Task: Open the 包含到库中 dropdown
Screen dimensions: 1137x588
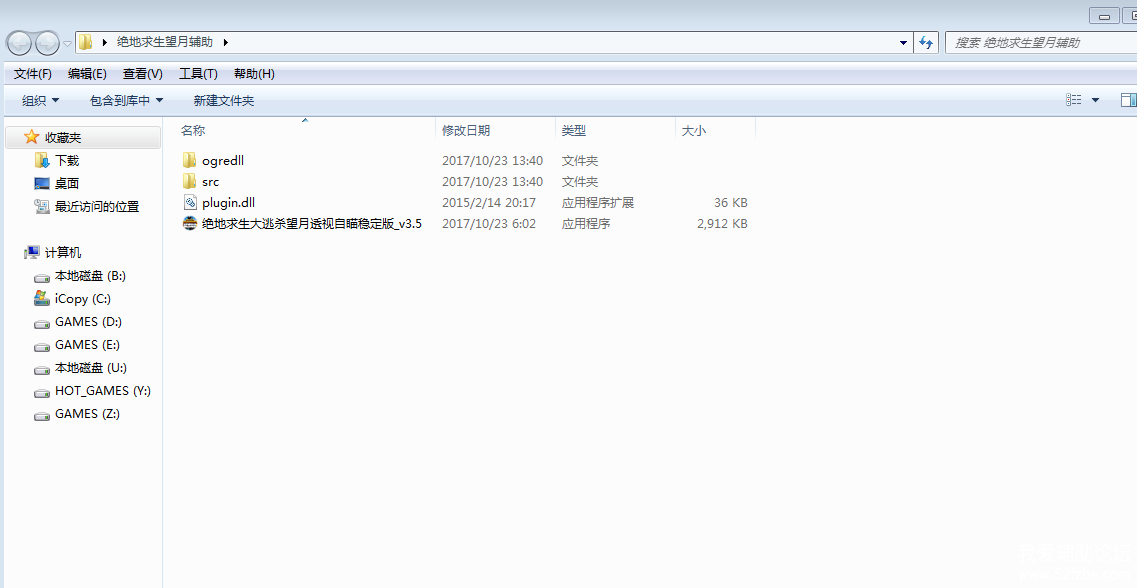Action: (x=126, y=101)
